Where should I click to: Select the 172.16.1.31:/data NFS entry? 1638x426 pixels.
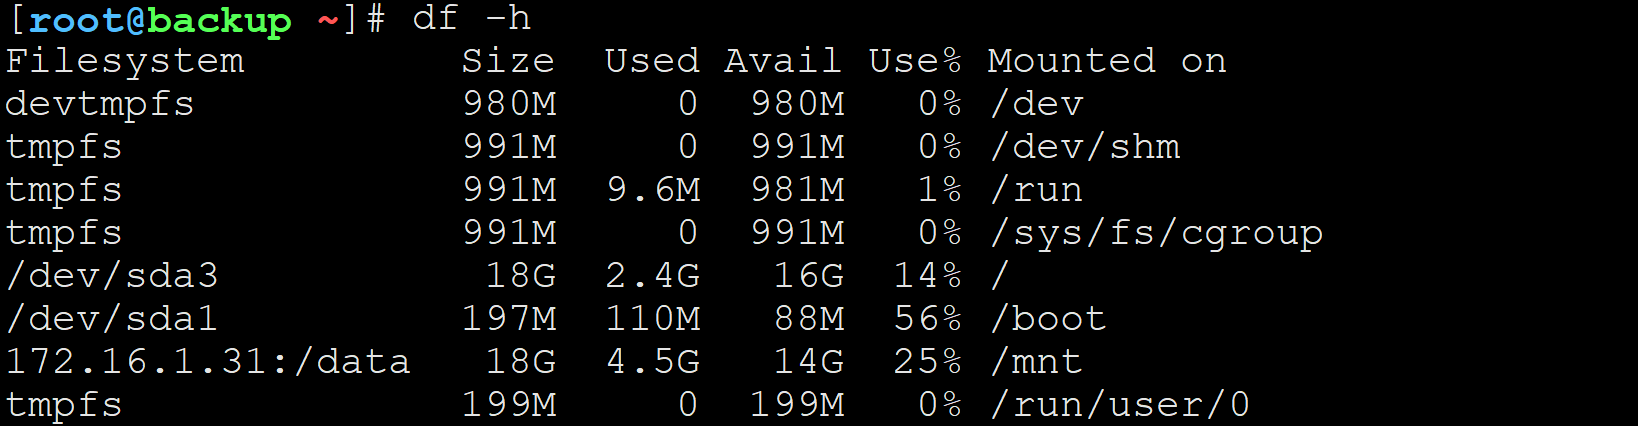[x=208, y=362]
